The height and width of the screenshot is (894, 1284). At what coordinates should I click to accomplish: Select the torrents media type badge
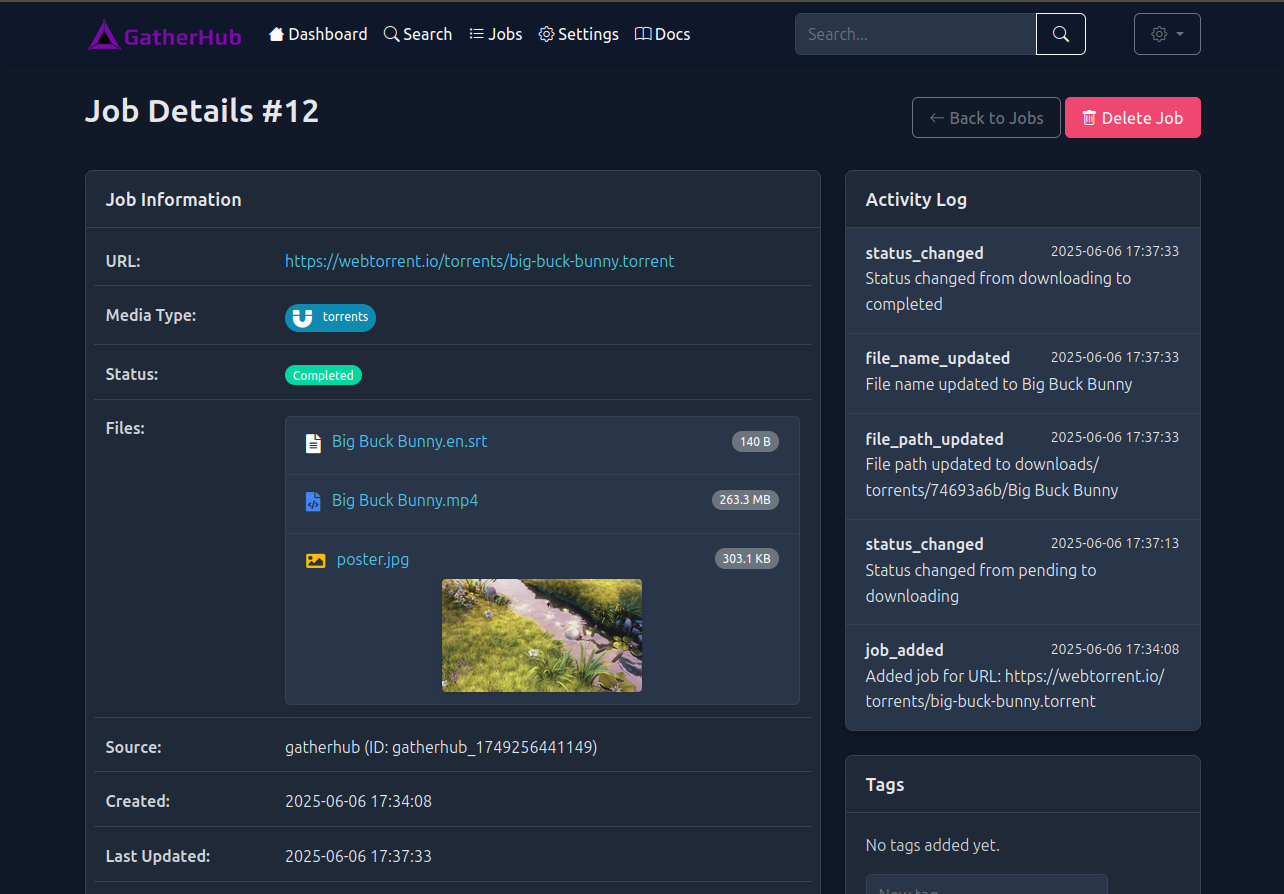(330, 317)
